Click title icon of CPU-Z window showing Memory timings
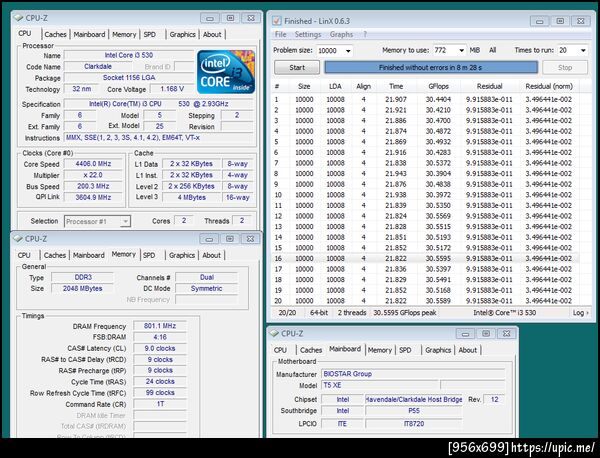The image size is (600, 458). [18, 239]
